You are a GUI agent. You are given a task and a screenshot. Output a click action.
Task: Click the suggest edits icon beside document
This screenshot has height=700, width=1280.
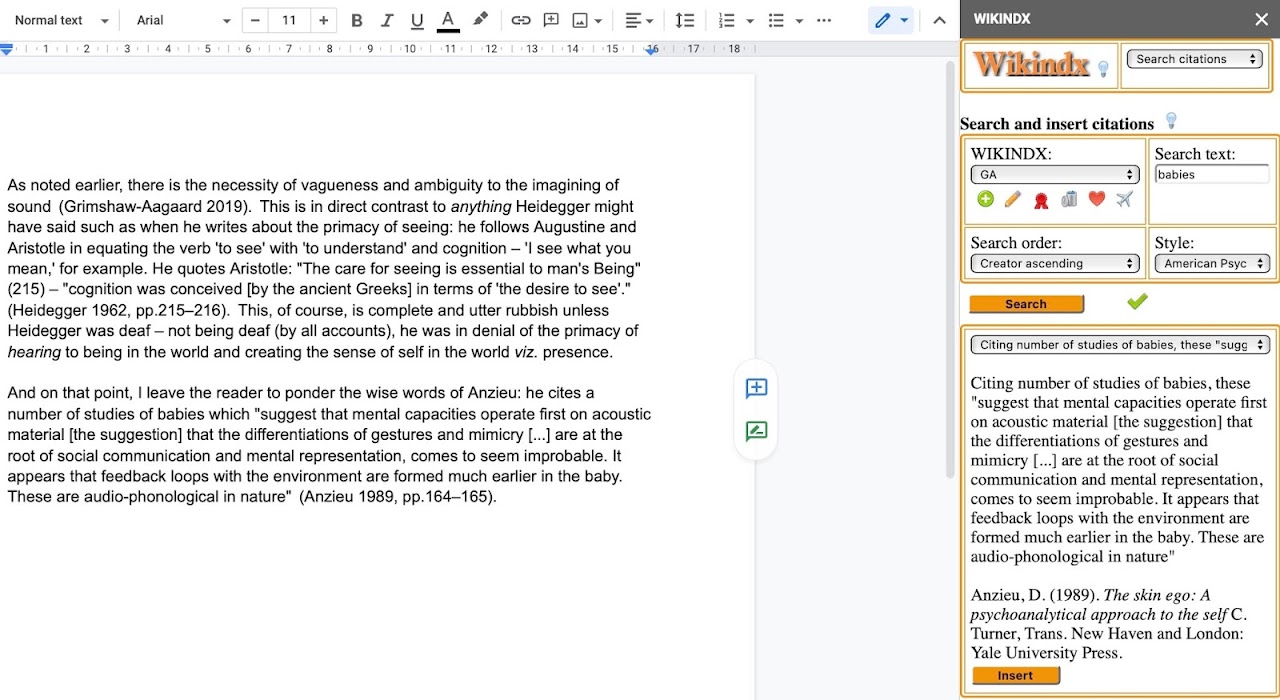pyautogui.click(x=756, y=431)
